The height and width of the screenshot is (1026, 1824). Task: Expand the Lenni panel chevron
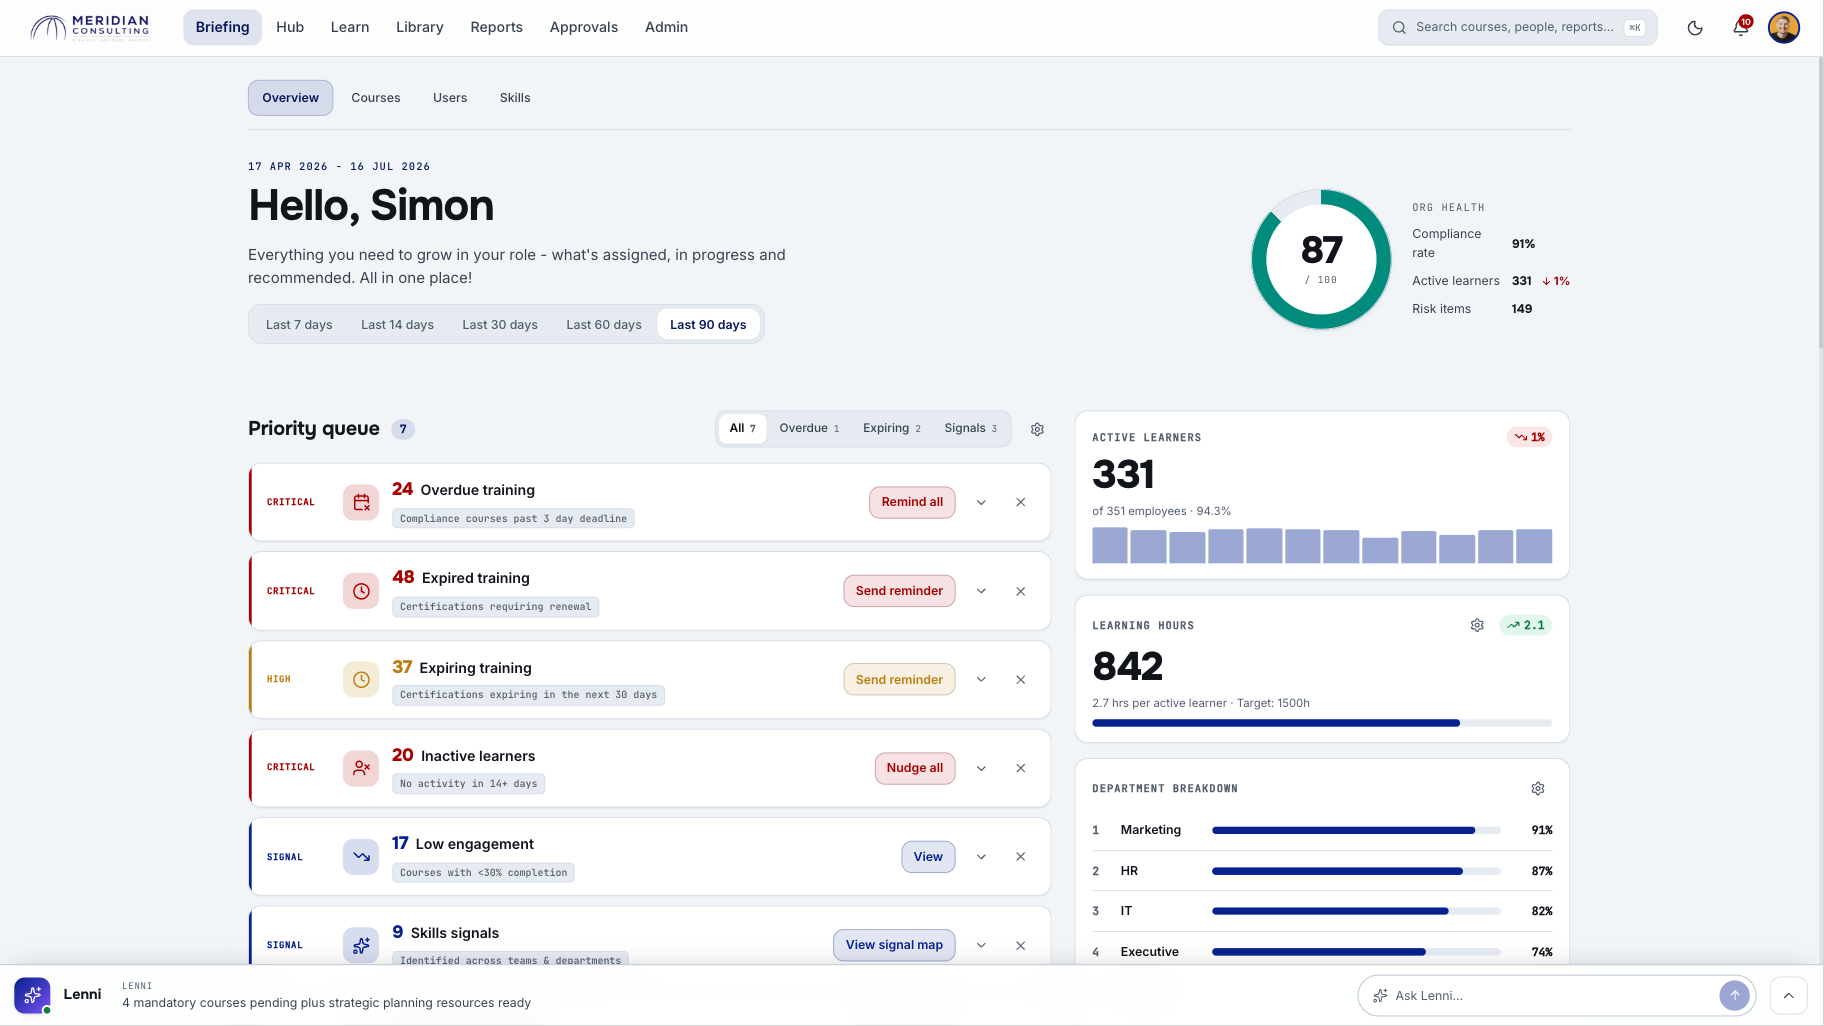click(x=1788, y=995)
